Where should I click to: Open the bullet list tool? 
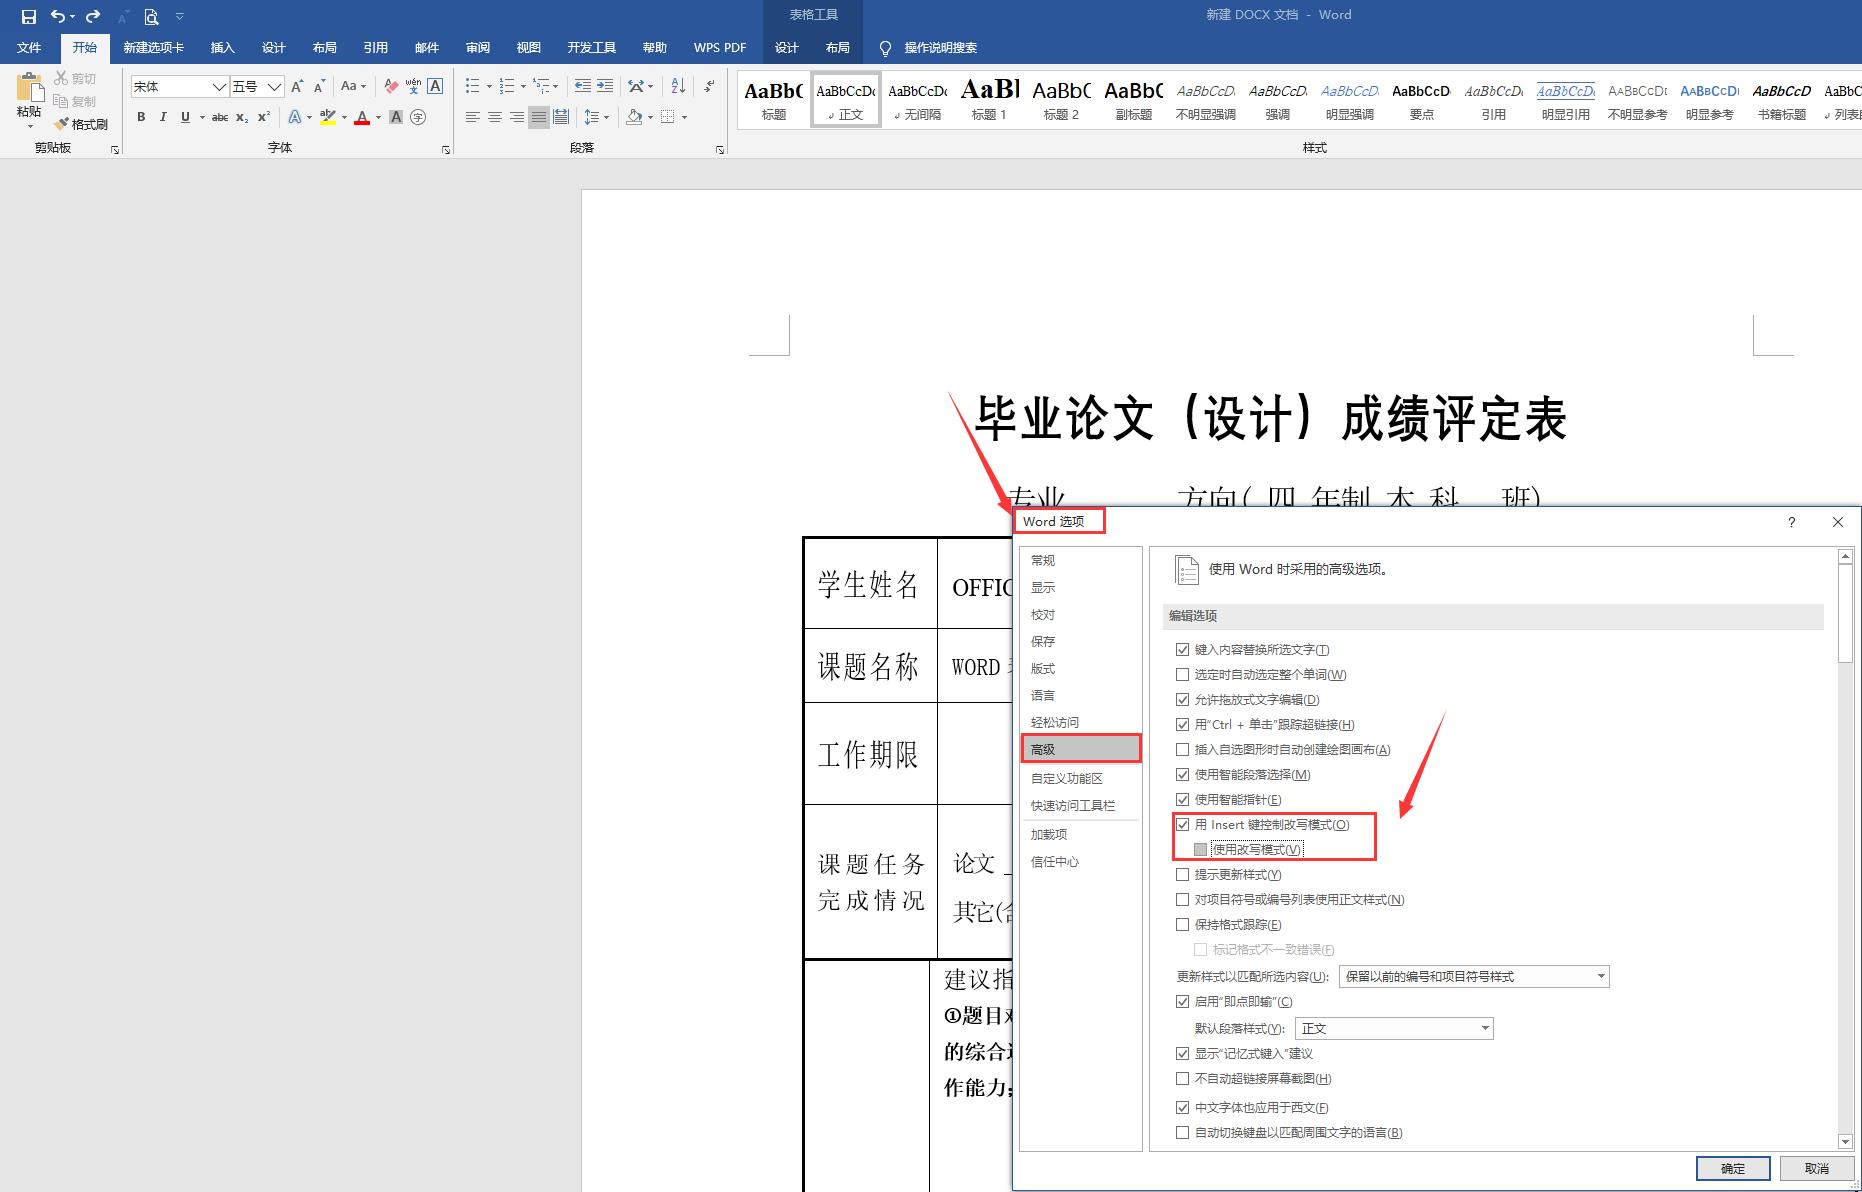pos(470,86)
